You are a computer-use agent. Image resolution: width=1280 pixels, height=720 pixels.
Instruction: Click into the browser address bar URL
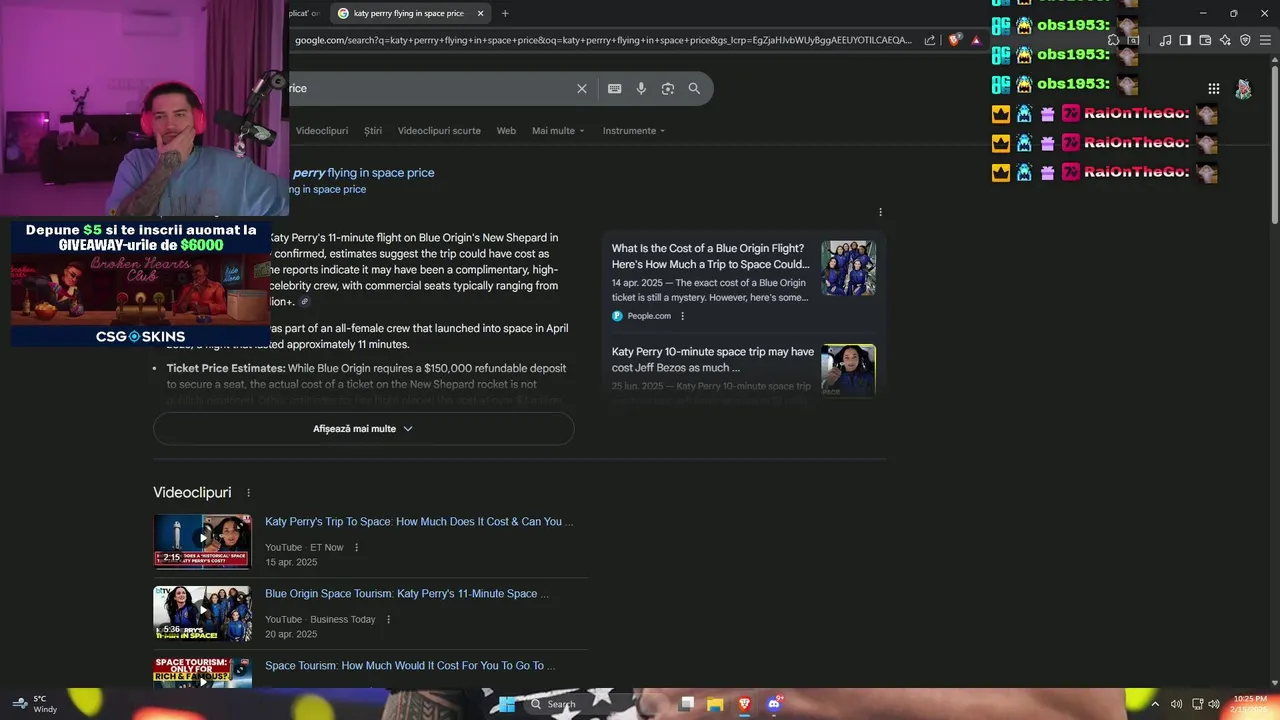(x=603, y=40)
